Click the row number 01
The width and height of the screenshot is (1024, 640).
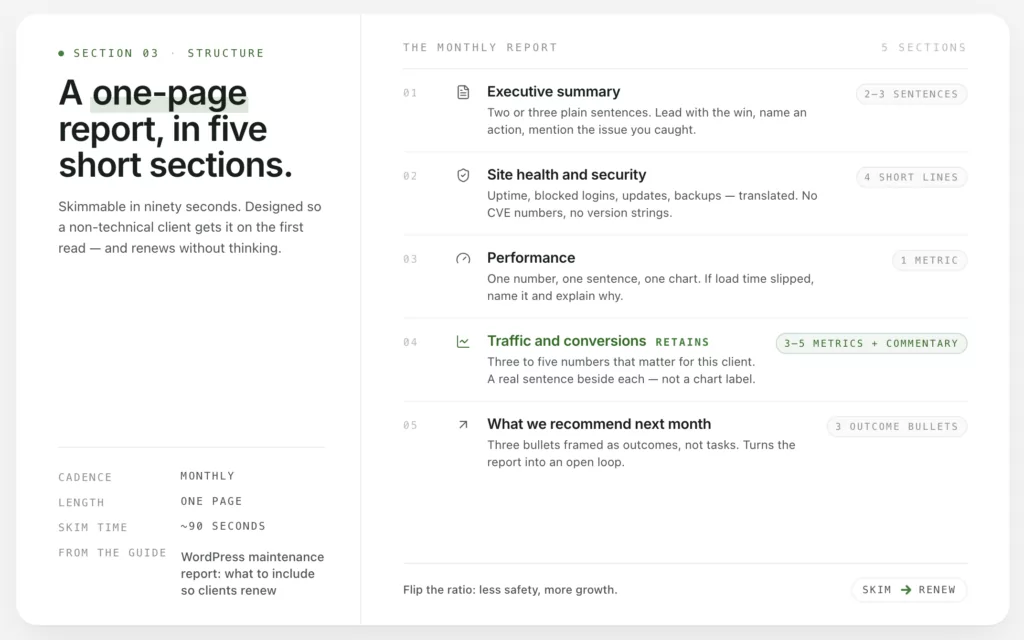pyautogui.click(x=410, y=93)
